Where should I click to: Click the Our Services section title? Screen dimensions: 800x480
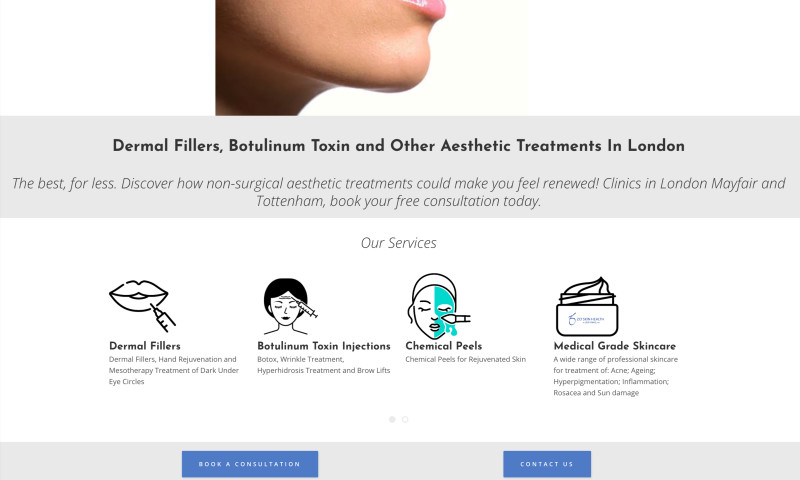(398, 243)
